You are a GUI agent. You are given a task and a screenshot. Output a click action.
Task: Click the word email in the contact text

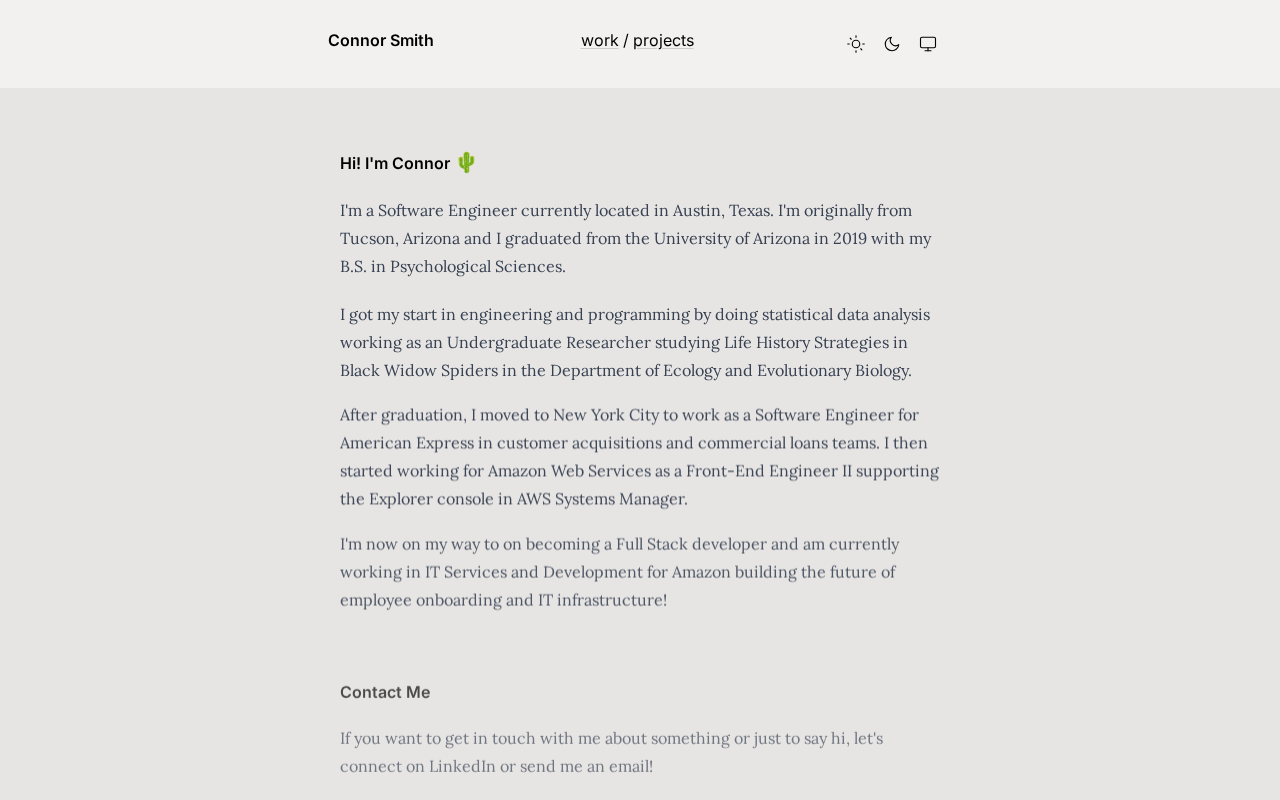tap(629, 766)
